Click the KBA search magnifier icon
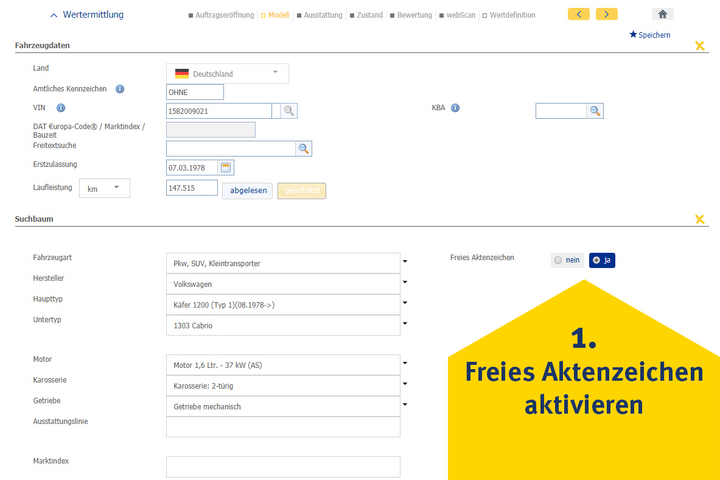Image resolution: width=720 pixels, height=480 pixels. coord(595,111)
